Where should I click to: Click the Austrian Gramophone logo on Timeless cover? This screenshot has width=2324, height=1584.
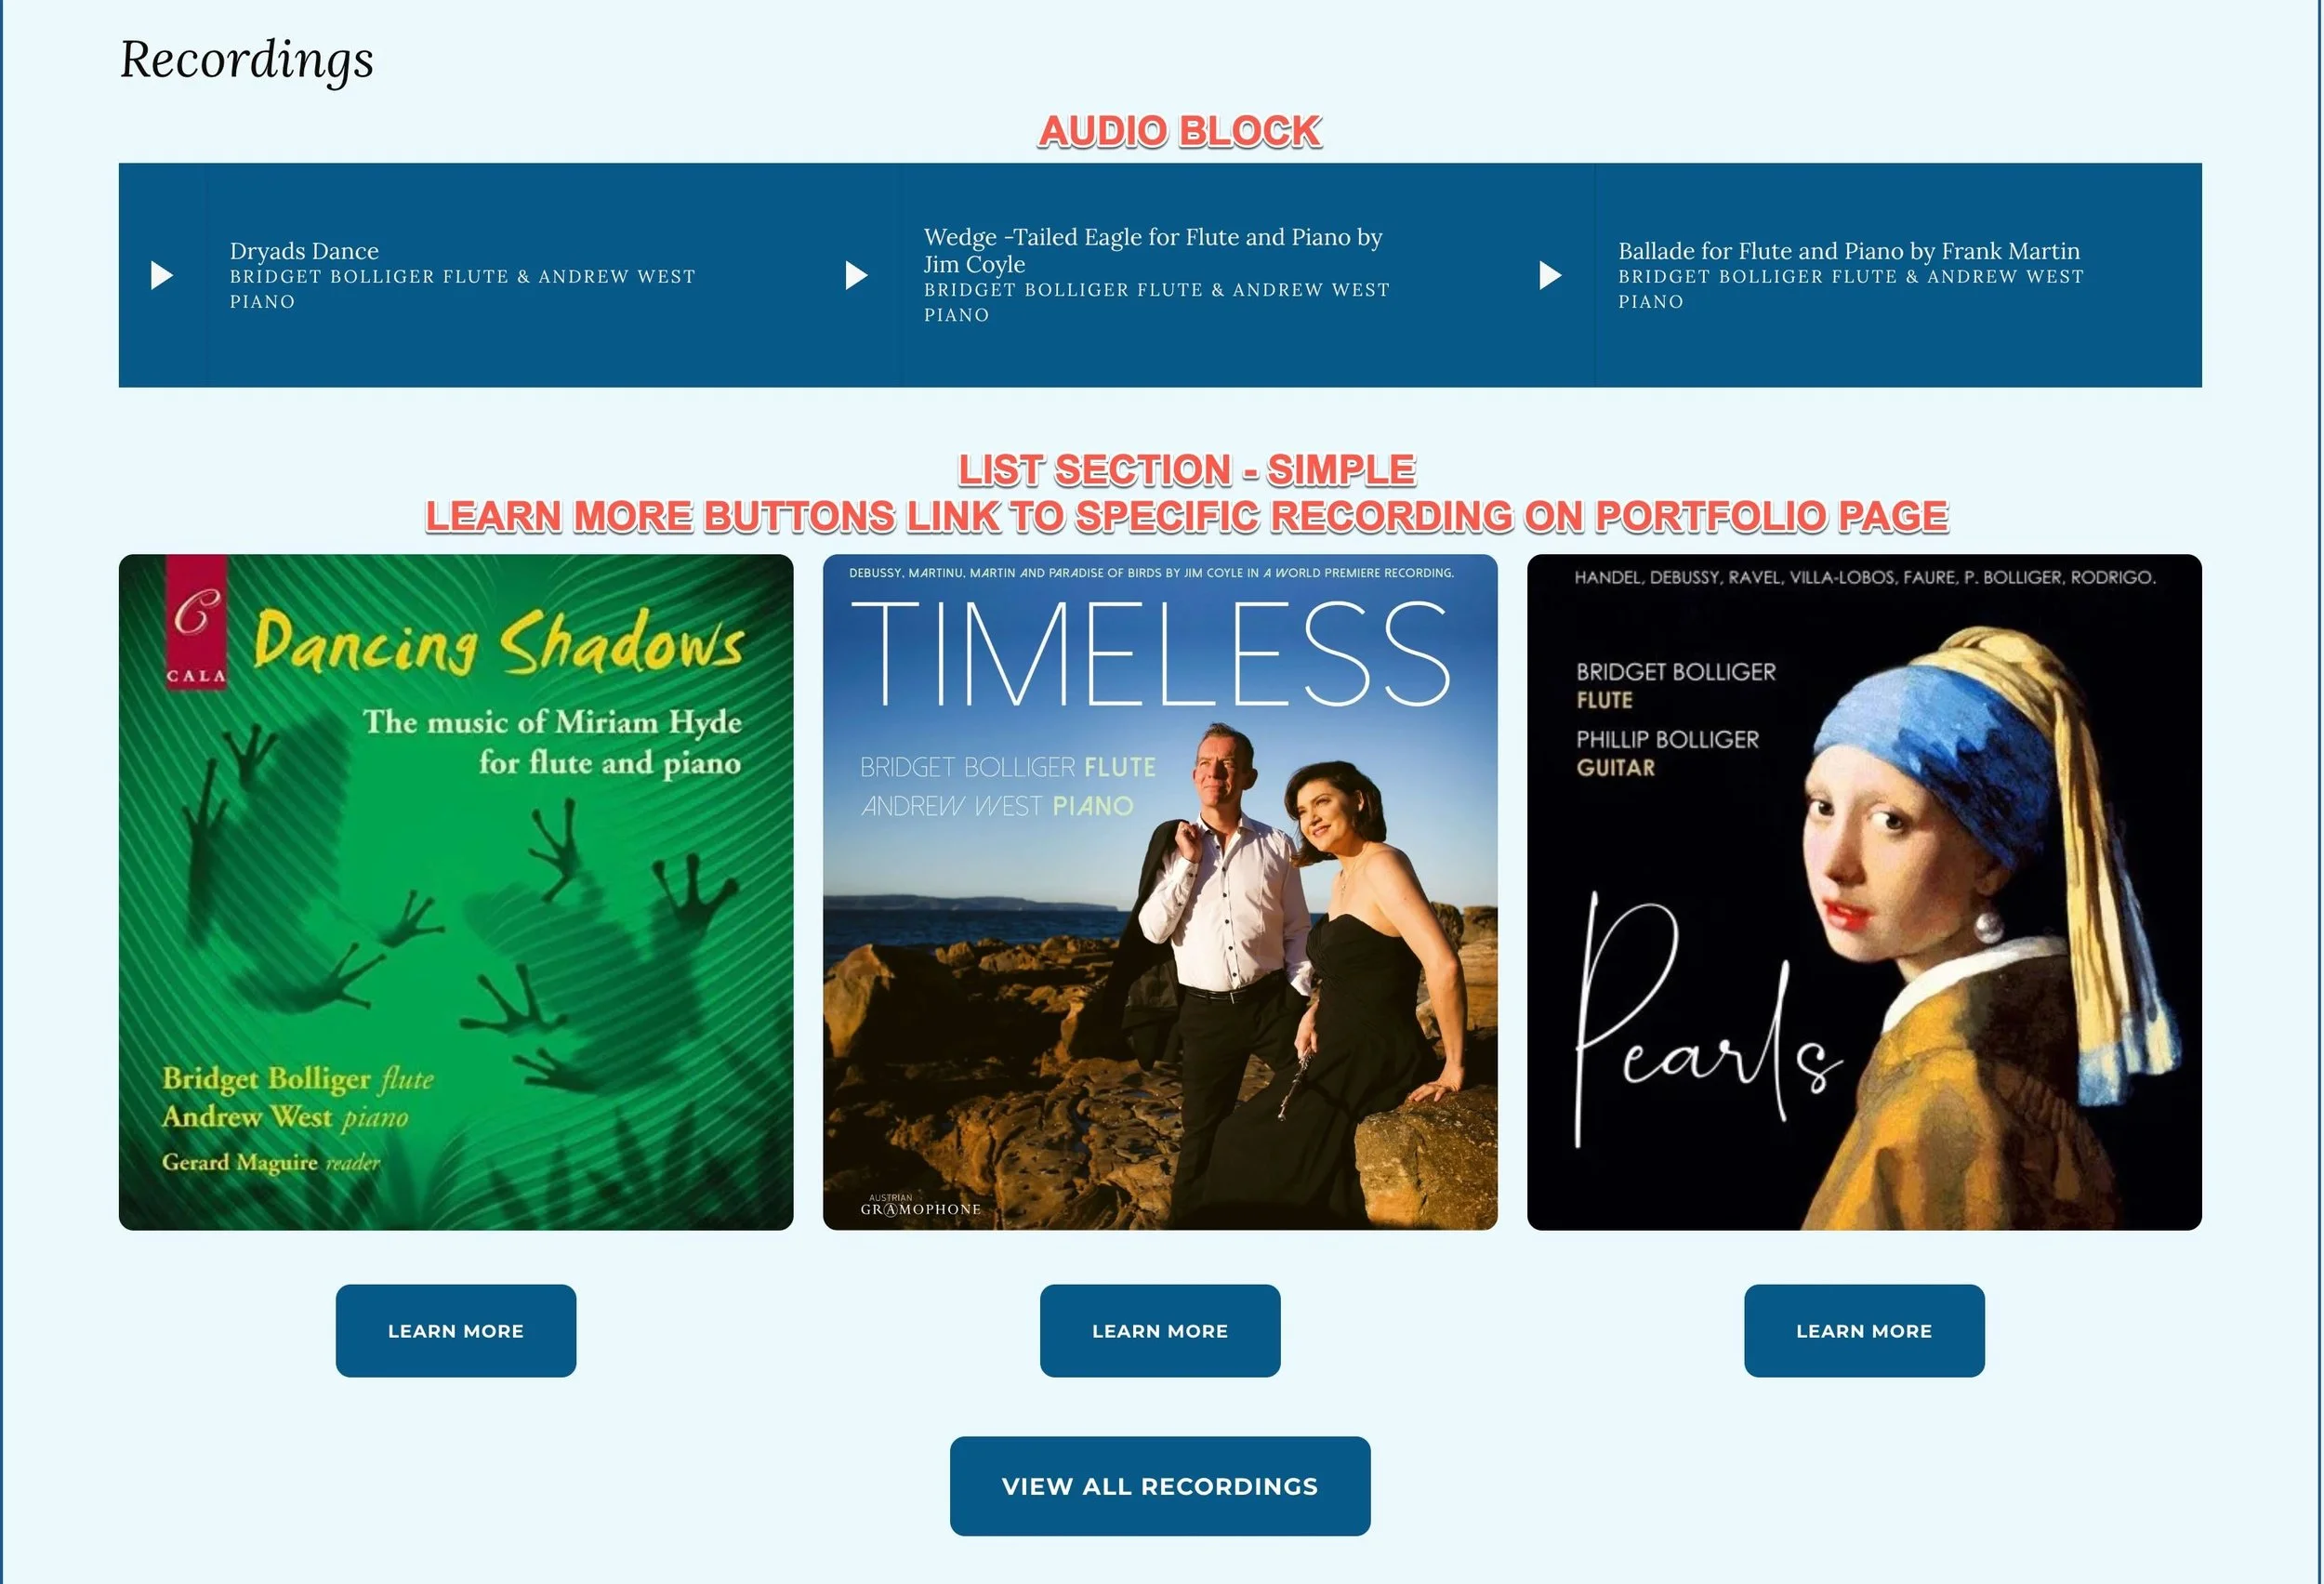[920, 1205]
